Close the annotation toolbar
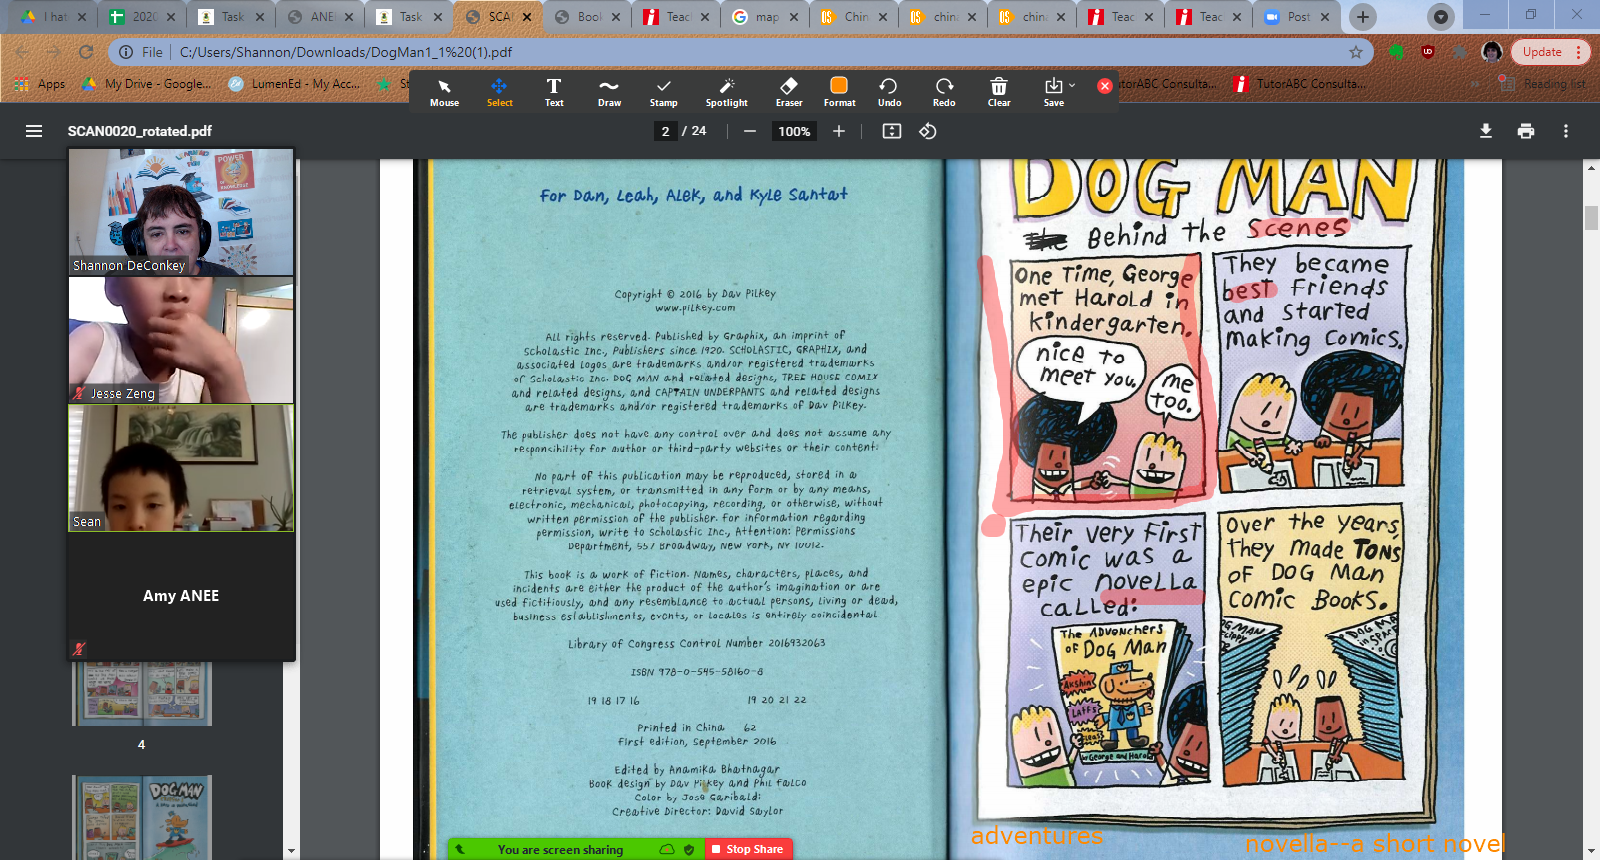Image resolution: width=1600 pixels, height=860 pixels. [1105, 86]
